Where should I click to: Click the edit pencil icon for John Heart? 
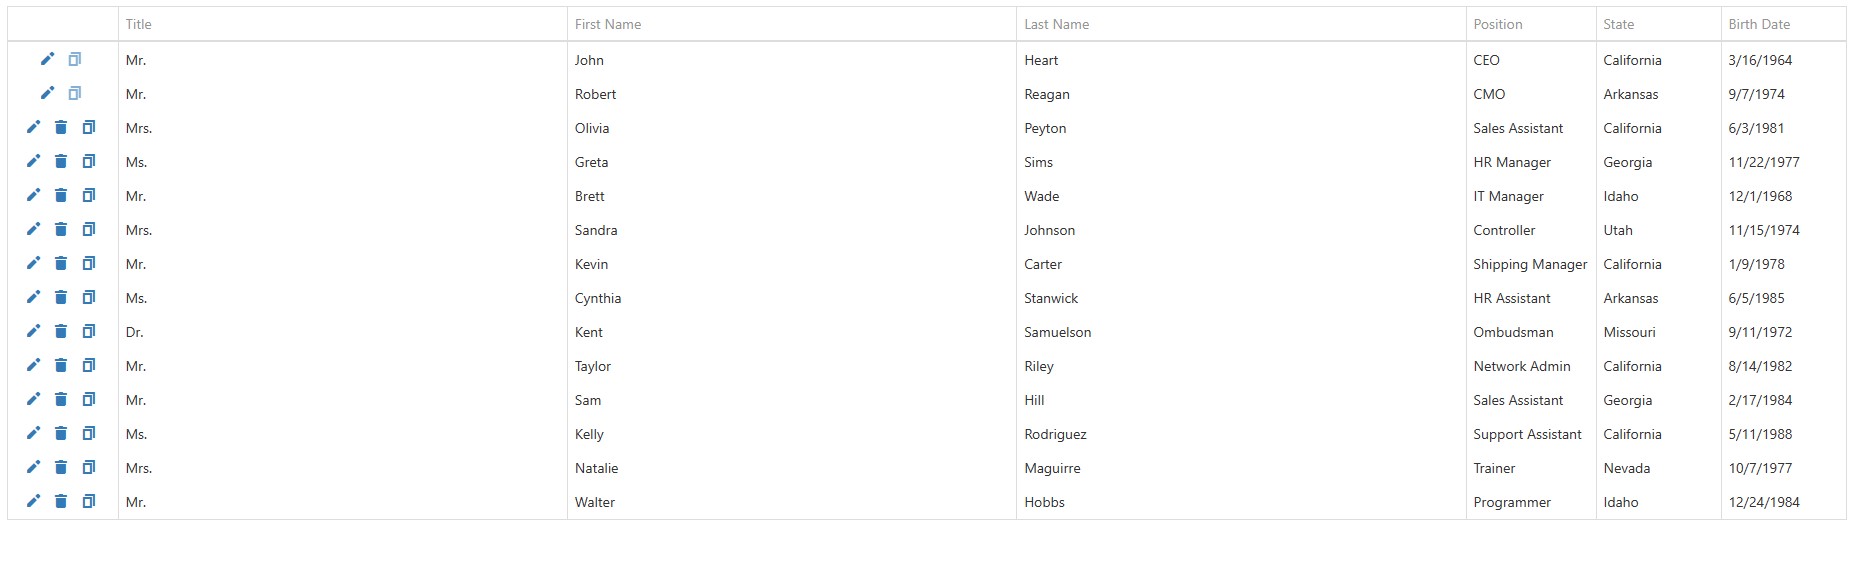click(x=47, y=59)
